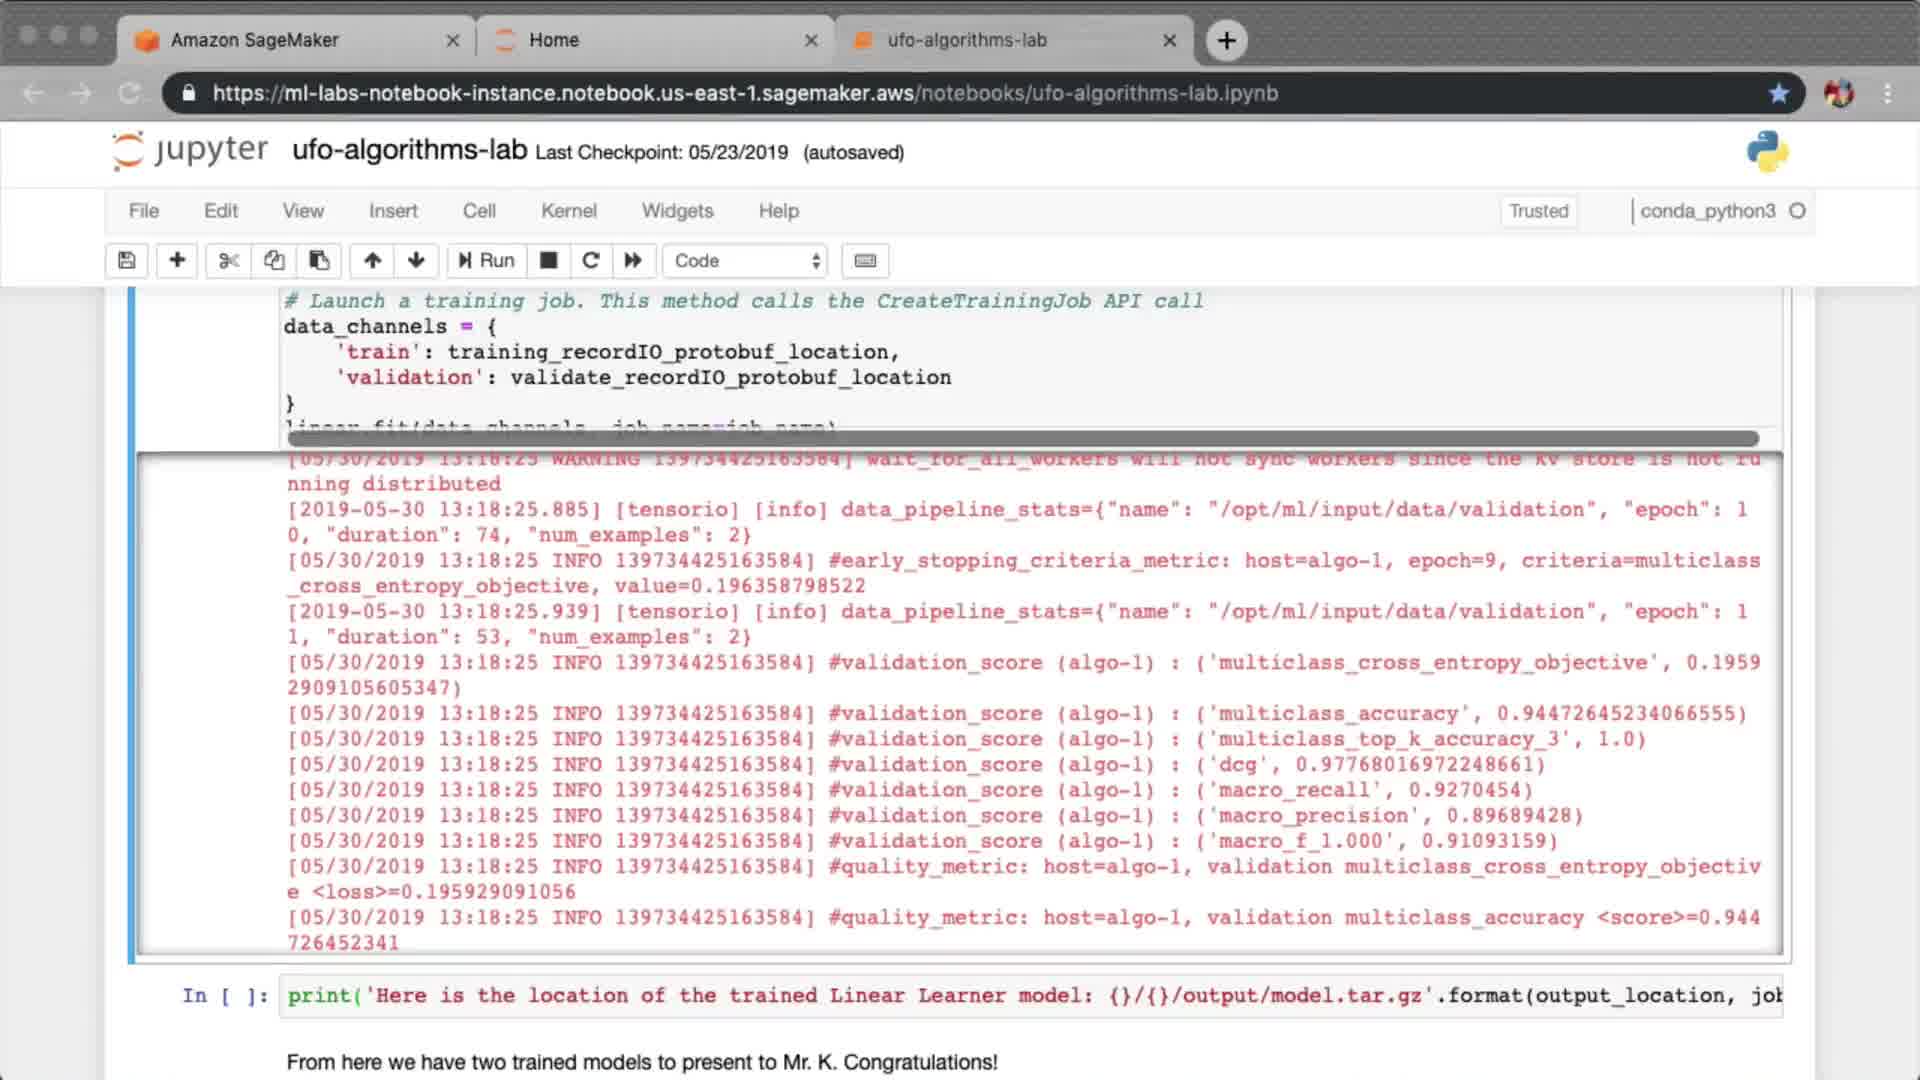
Task: Restart the kernel icon
Action: coord(591,261)
